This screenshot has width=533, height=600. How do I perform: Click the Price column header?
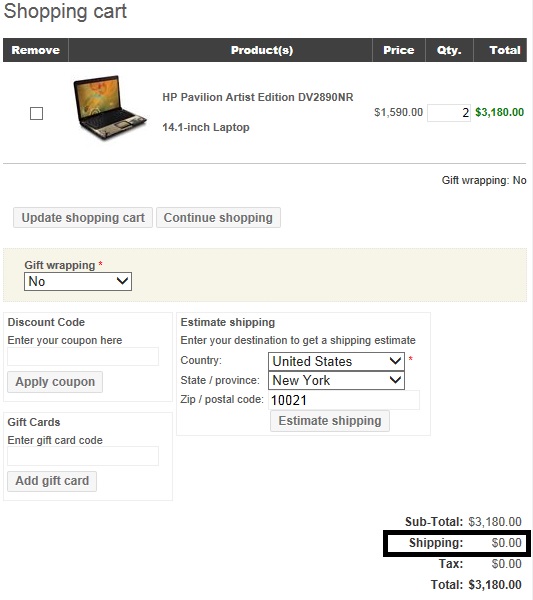[x=399, y=50]
